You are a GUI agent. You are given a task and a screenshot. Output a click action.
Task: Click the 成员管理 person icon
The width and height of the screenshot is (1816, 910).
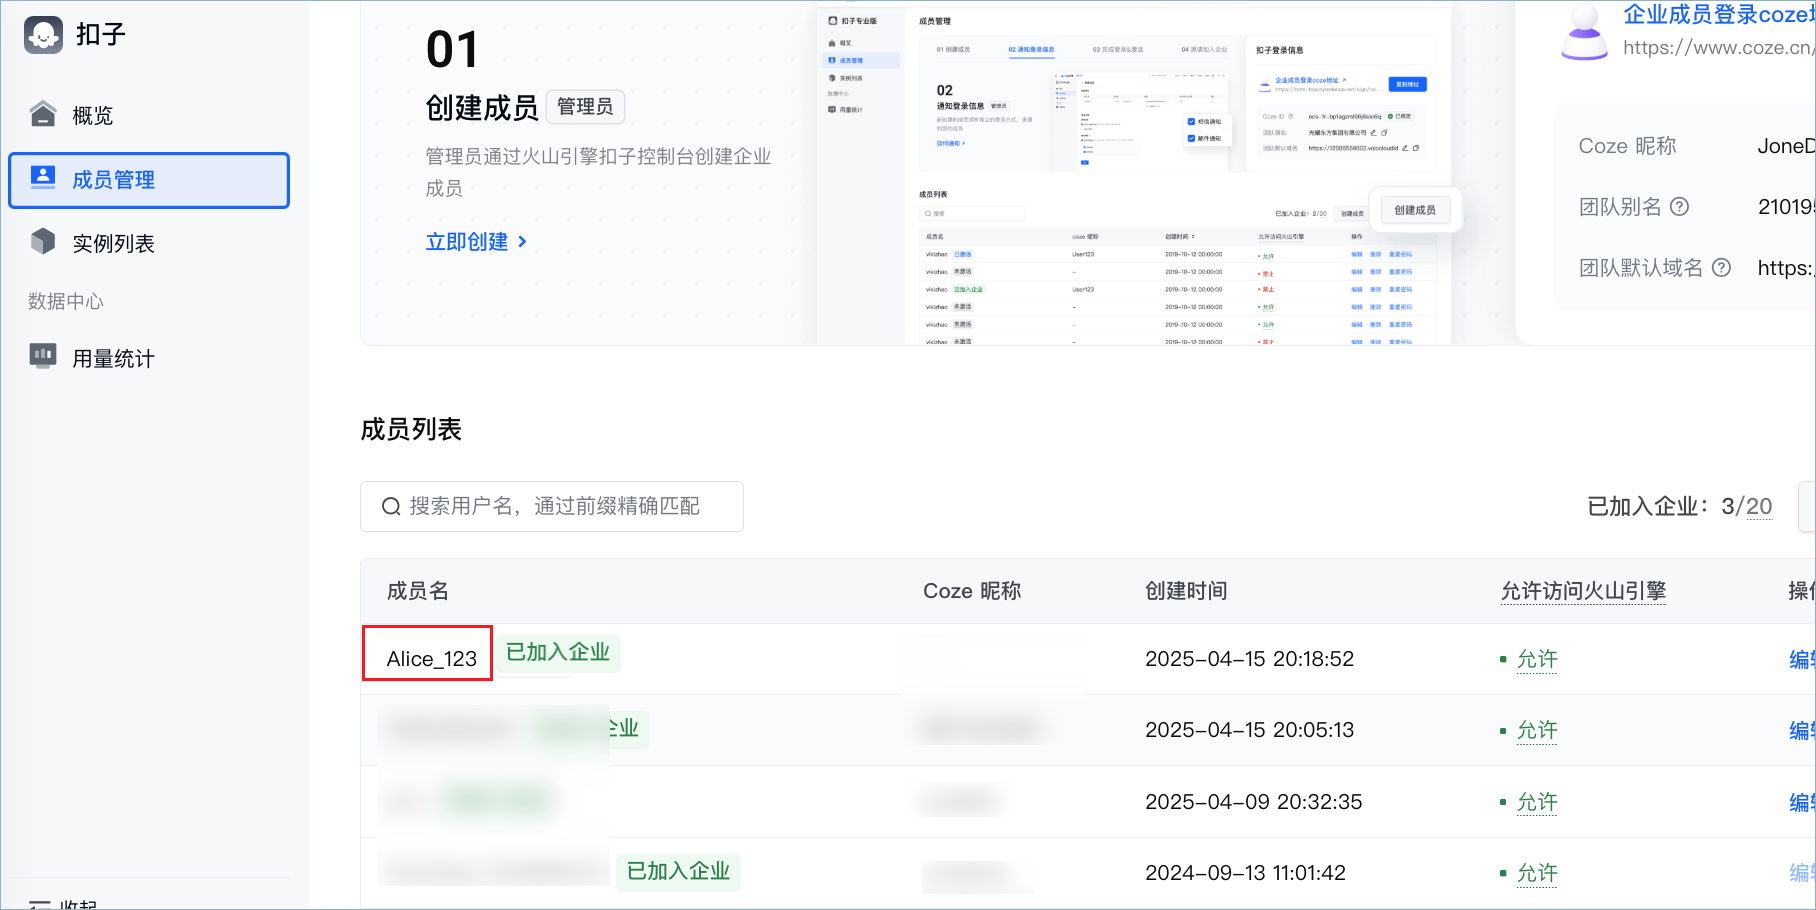tap(43, 178)
